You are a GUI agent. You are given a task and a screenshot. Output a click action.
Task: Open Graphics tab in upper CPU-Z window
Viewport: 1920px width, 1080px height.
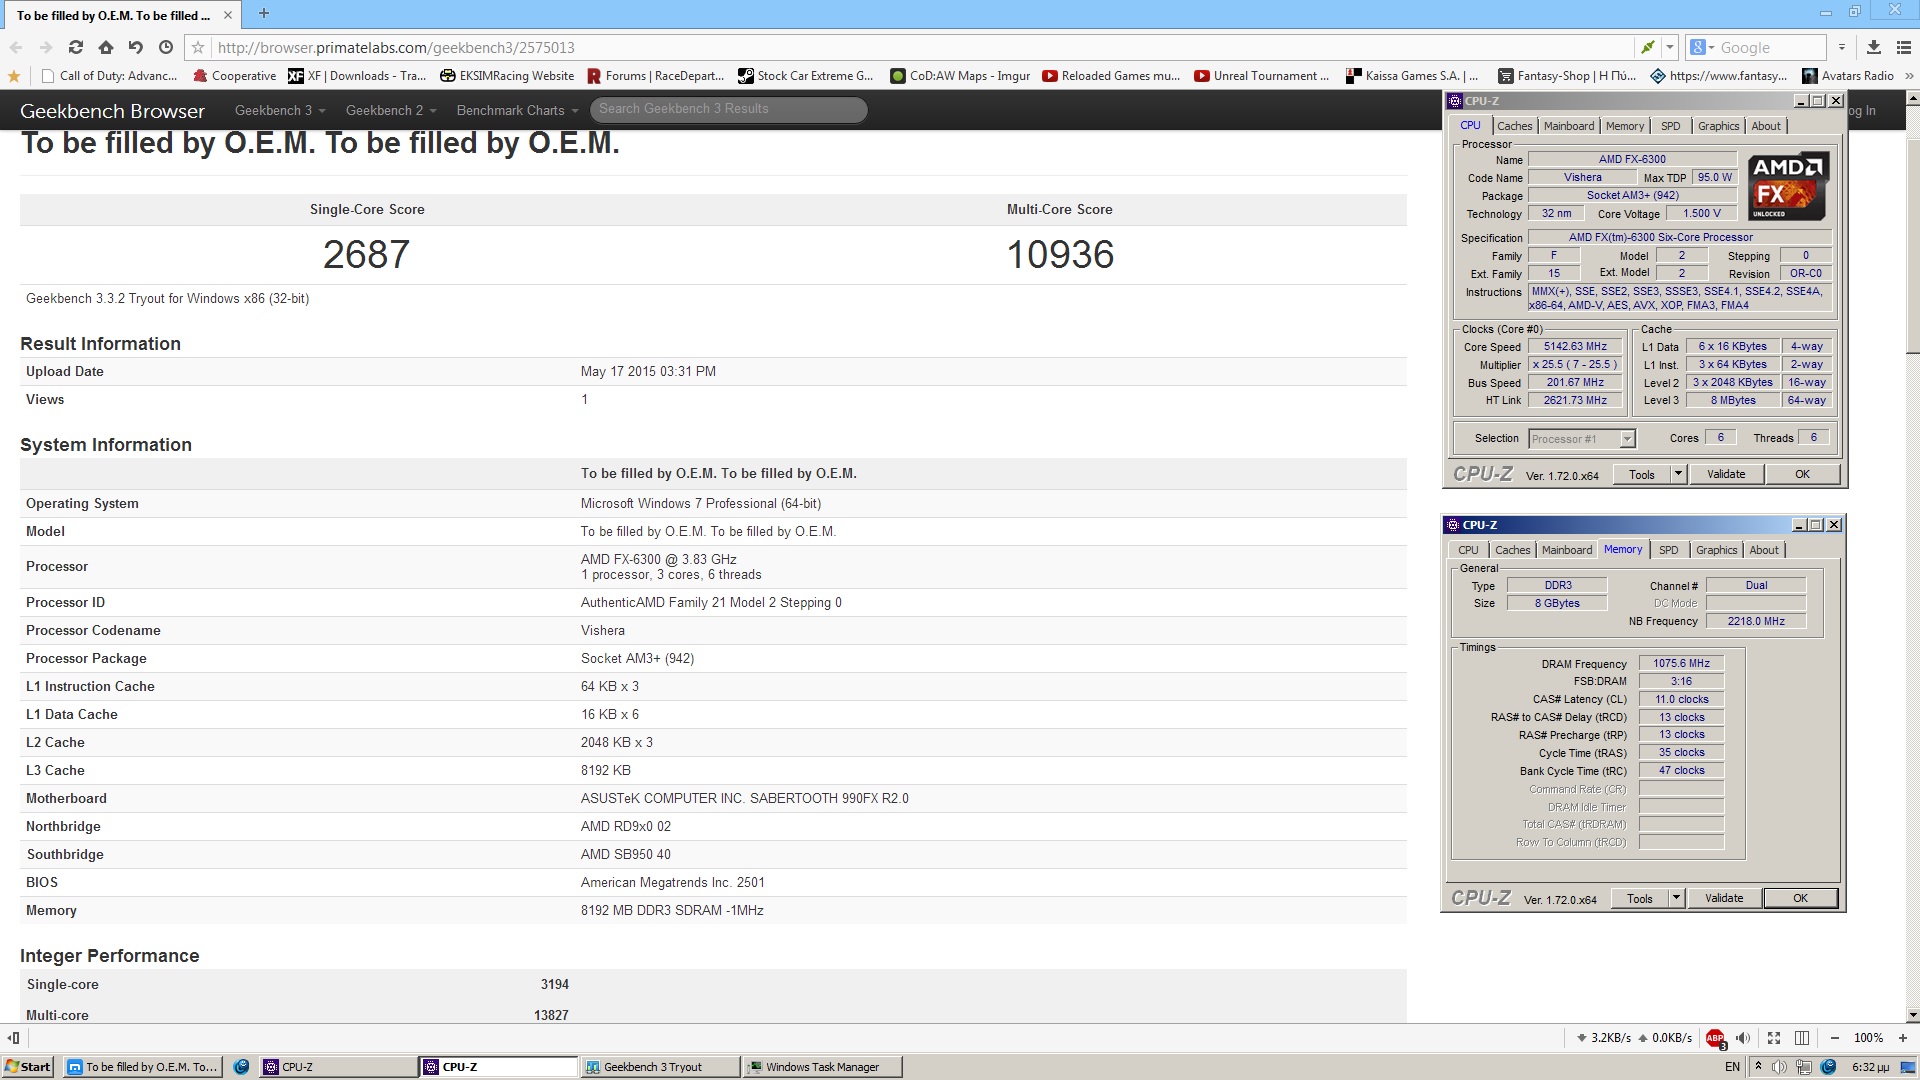(1719, 126)
